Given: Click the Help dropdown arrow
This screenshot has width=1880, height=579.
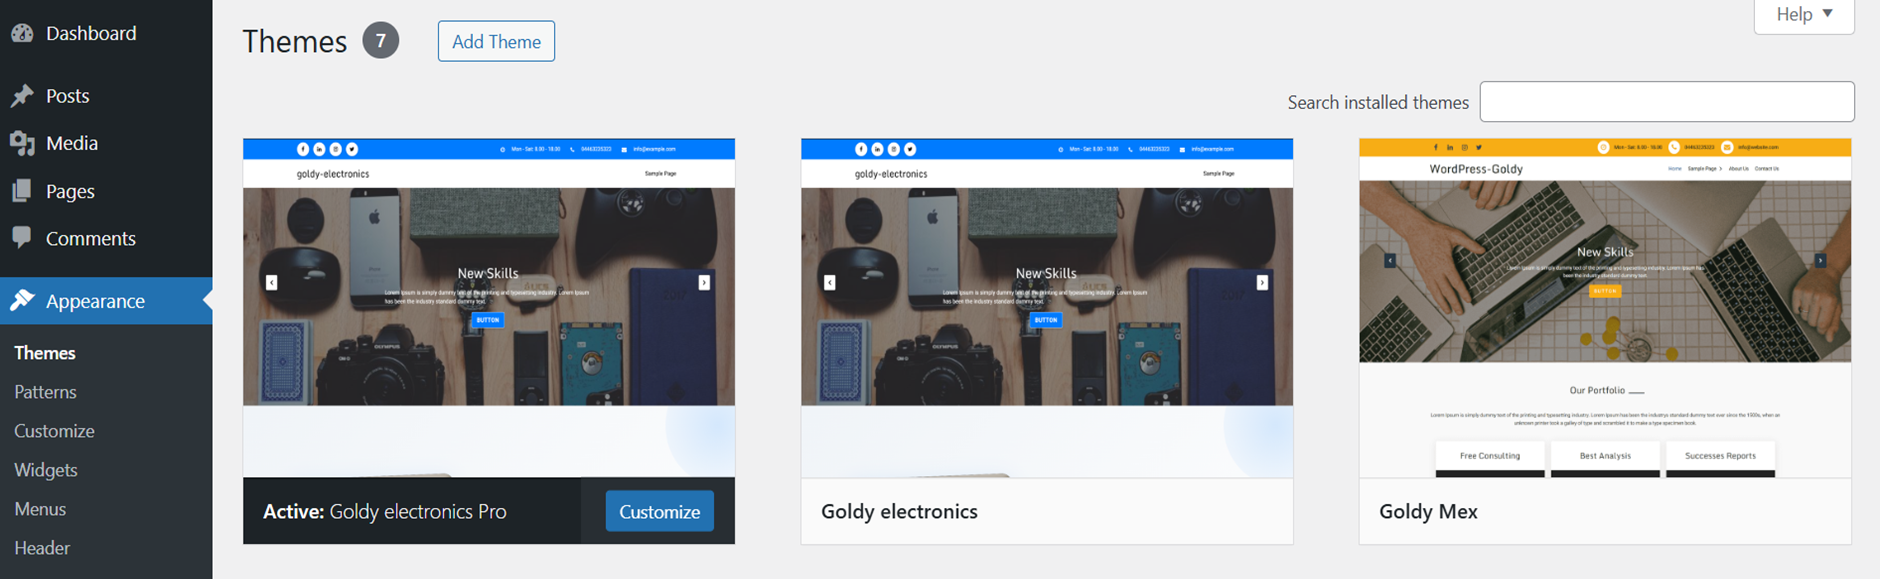Looking at the screenshot, I should pos(1828,14).
